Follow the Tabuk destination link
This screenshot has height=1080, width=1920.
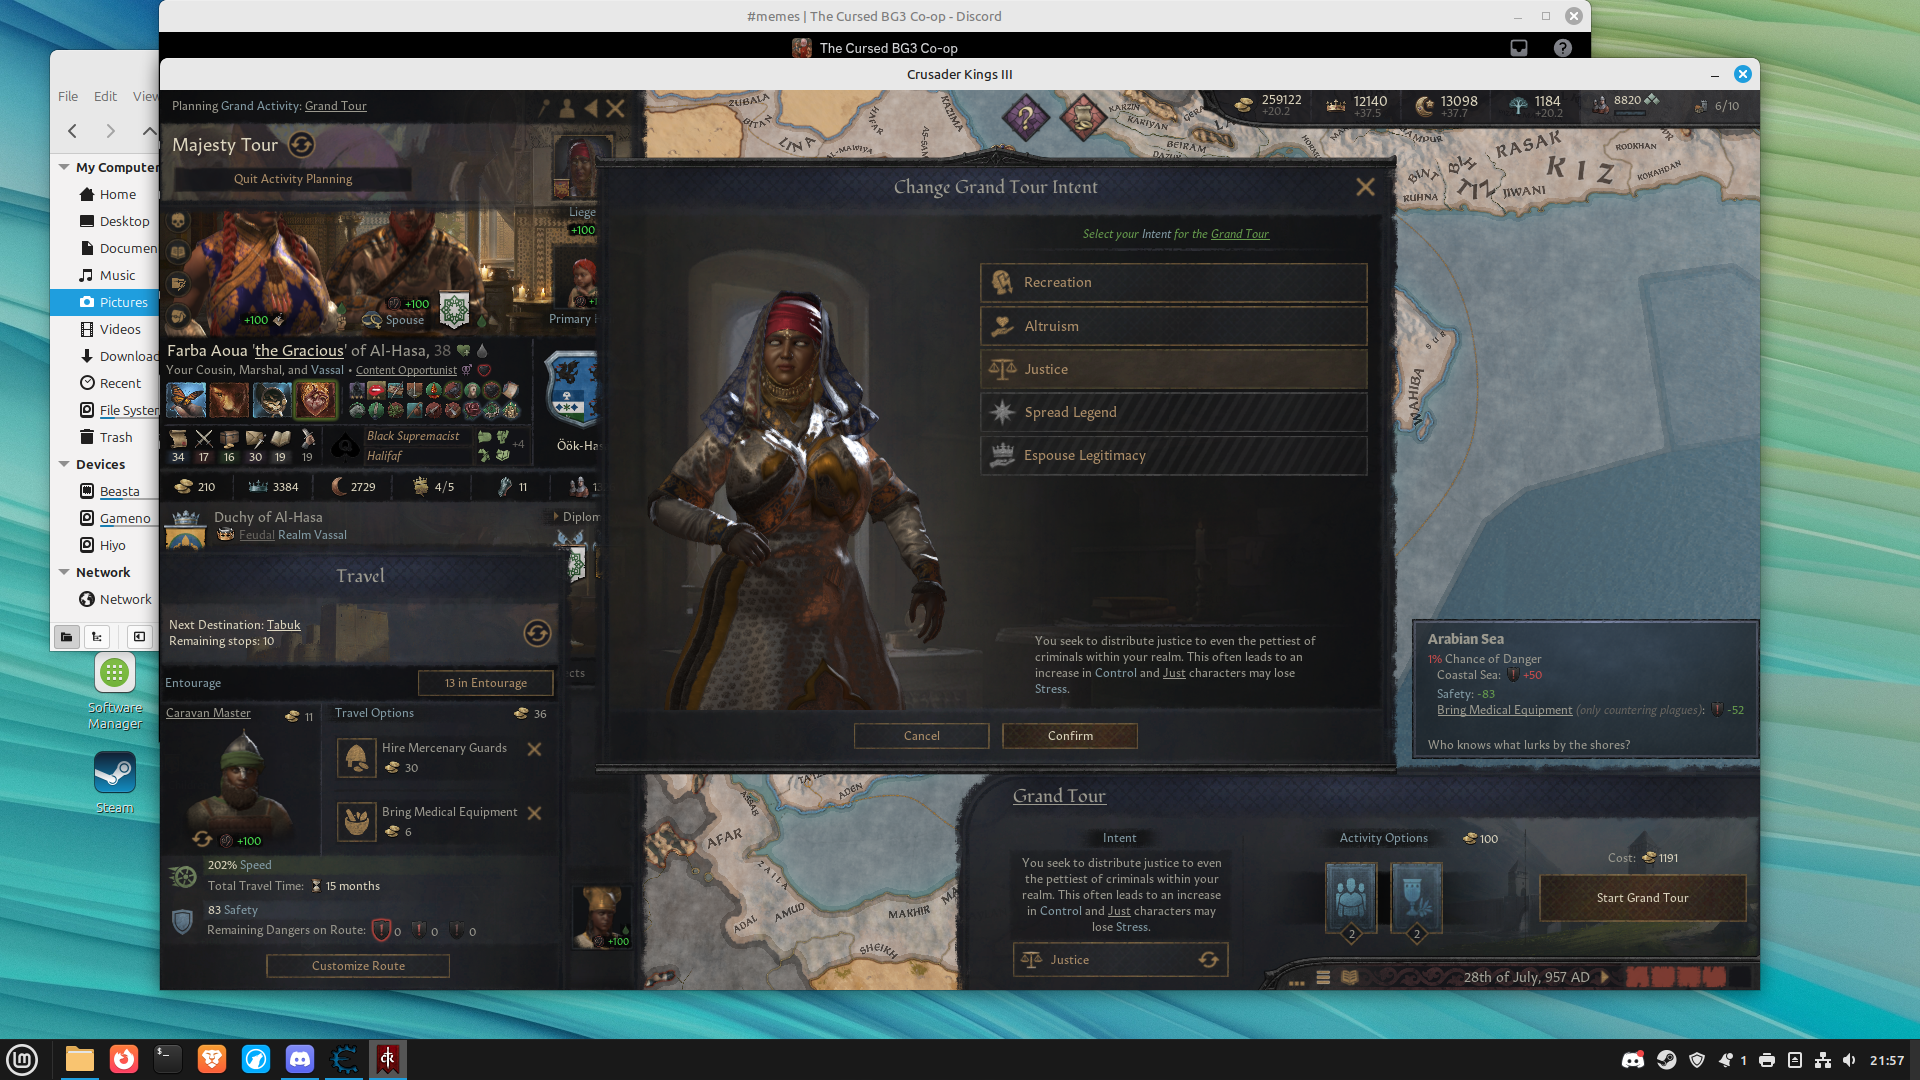point(283,625)
